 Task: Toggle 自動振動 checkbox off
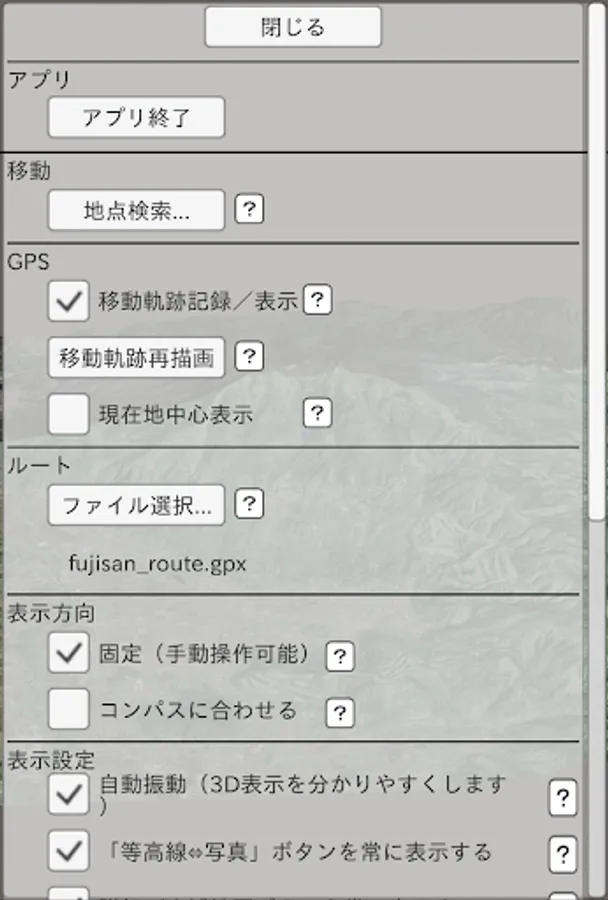(x=68, y=795)
